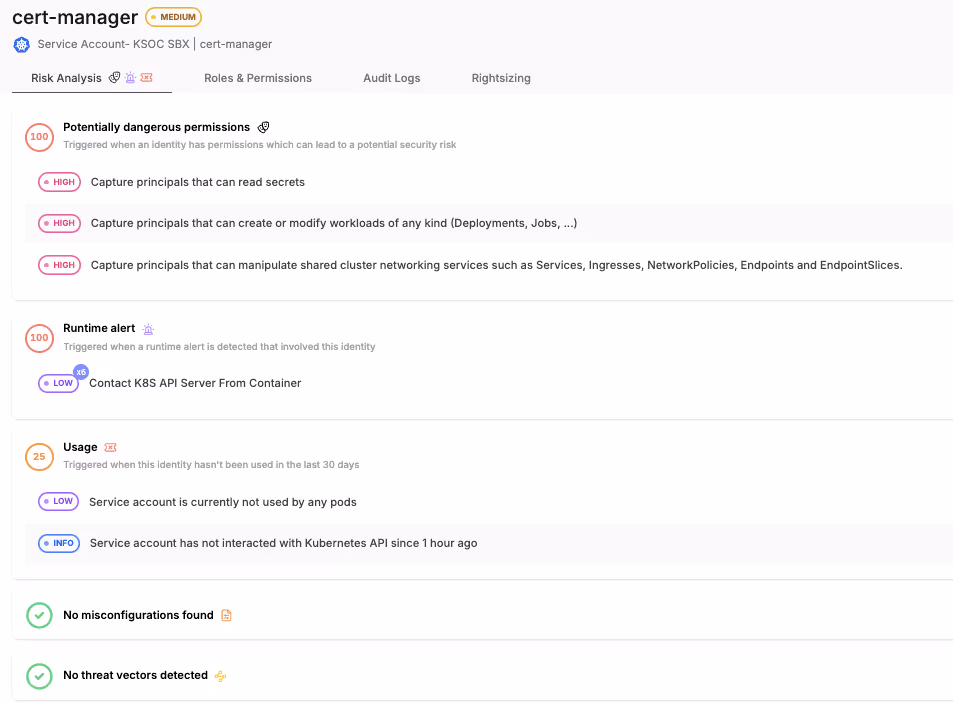The width and height of the screenshot is (953, 703).
Task: Click green checkmark for No misconfigurations found
Action: click(40, 616)
